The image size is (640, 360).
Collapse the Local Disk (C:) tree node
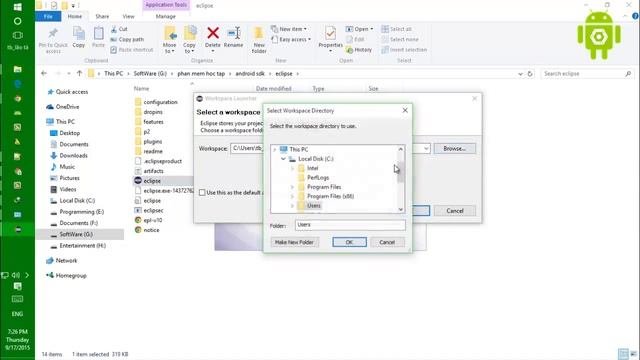click(283, 159)
